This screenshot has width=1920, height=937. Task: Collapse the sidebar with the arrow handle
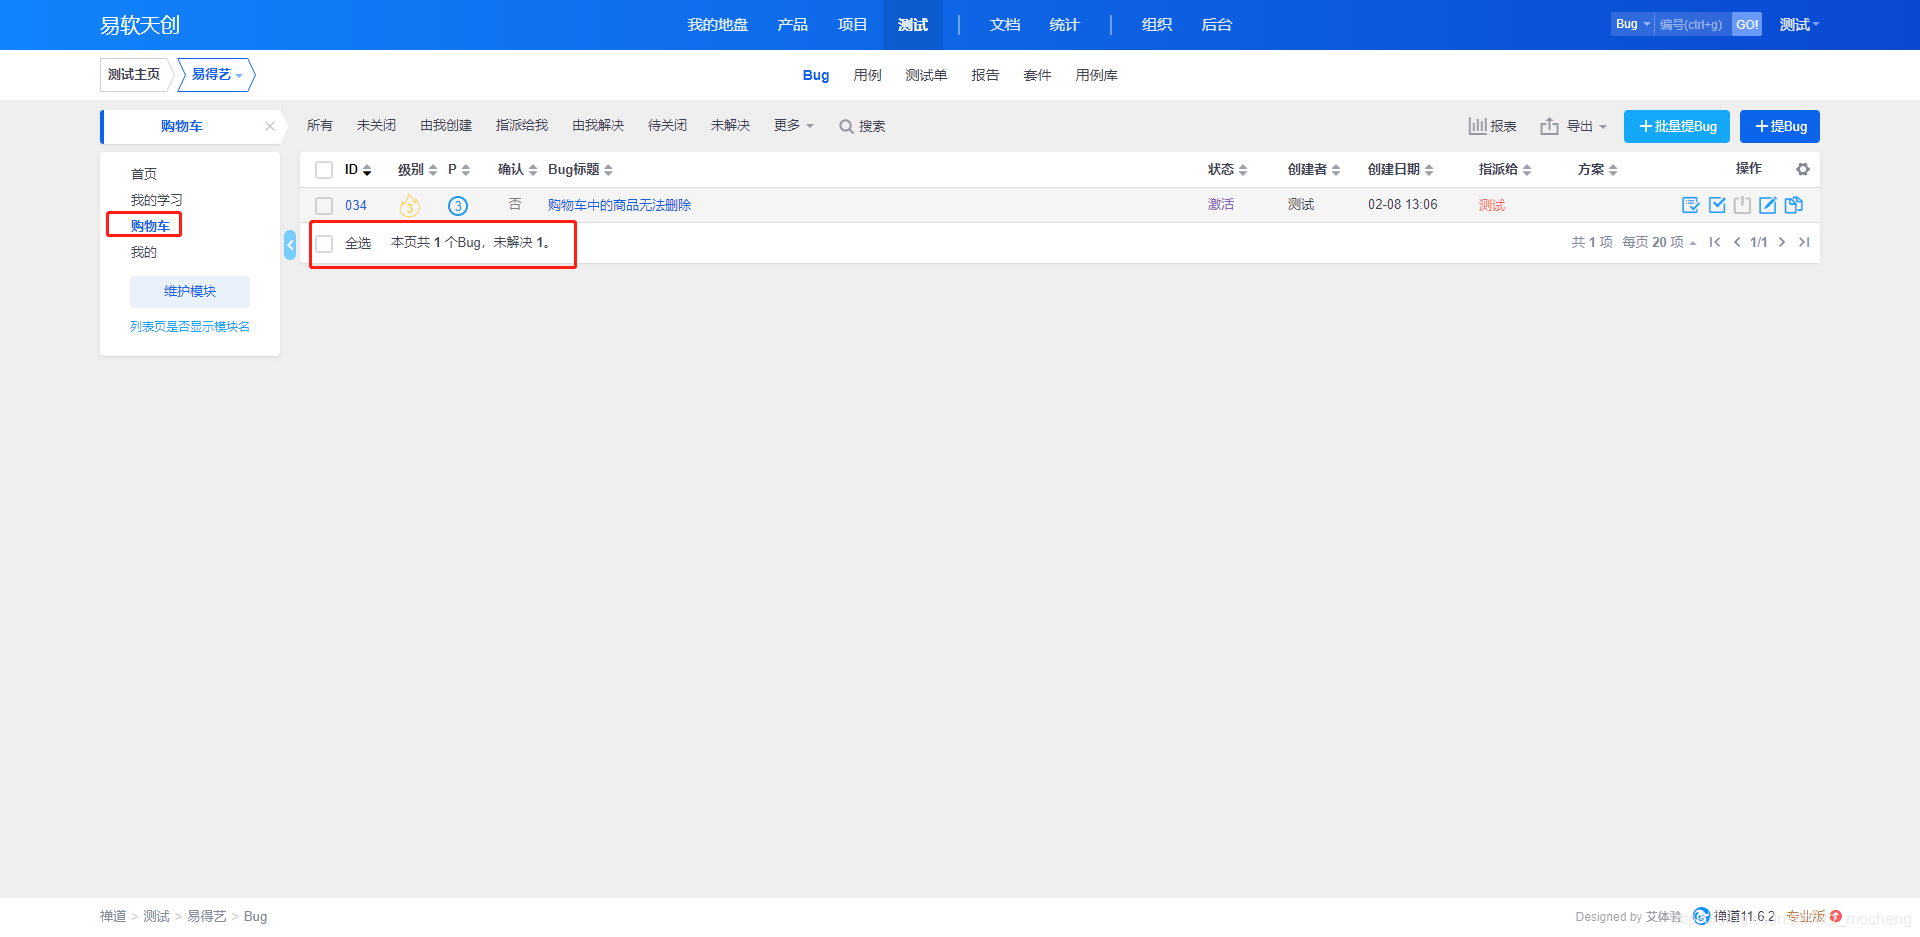[290, 245]
